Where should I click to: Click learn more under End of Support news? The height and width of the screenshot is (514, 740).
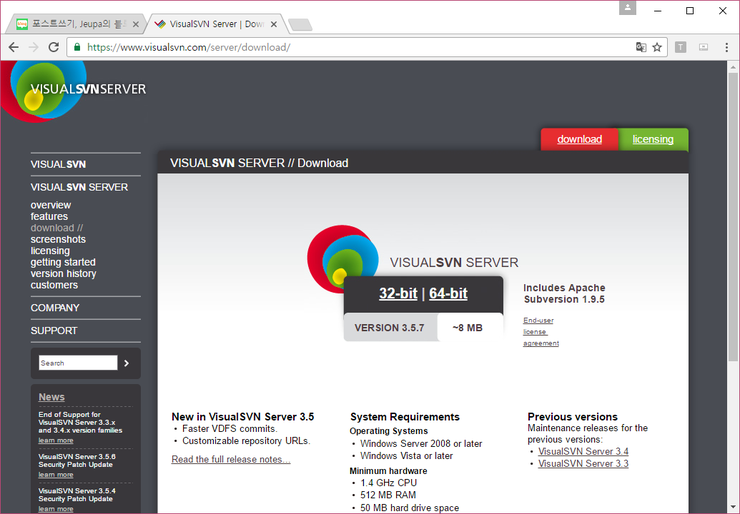(x=56, y=440)
